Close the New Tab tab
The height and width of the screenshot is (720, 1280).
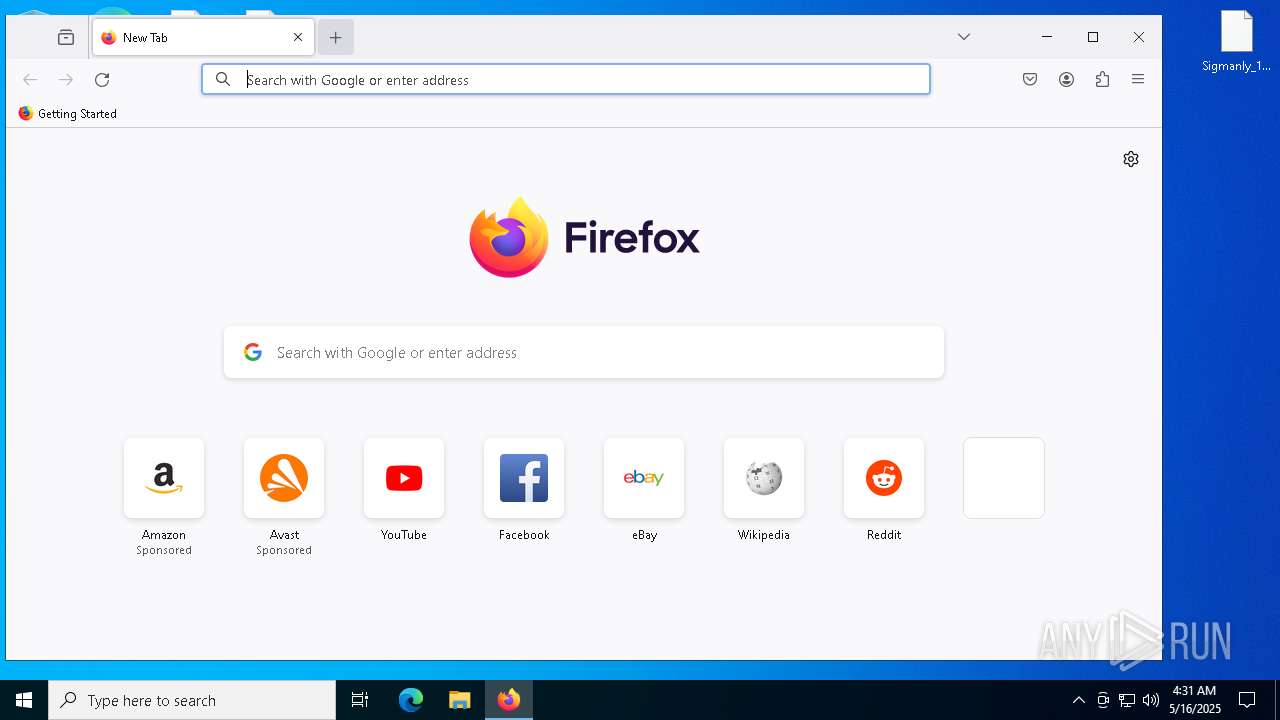coord(298,37)
